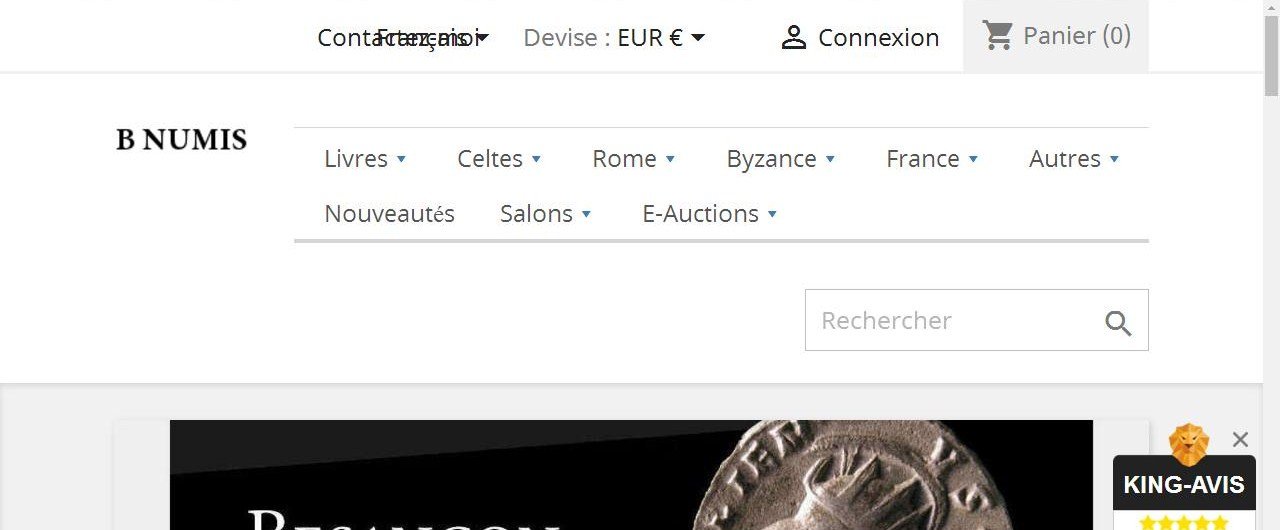This screenshot has width=1280, height=530.
Task: Open the France category menu
Action: point(932,159)
